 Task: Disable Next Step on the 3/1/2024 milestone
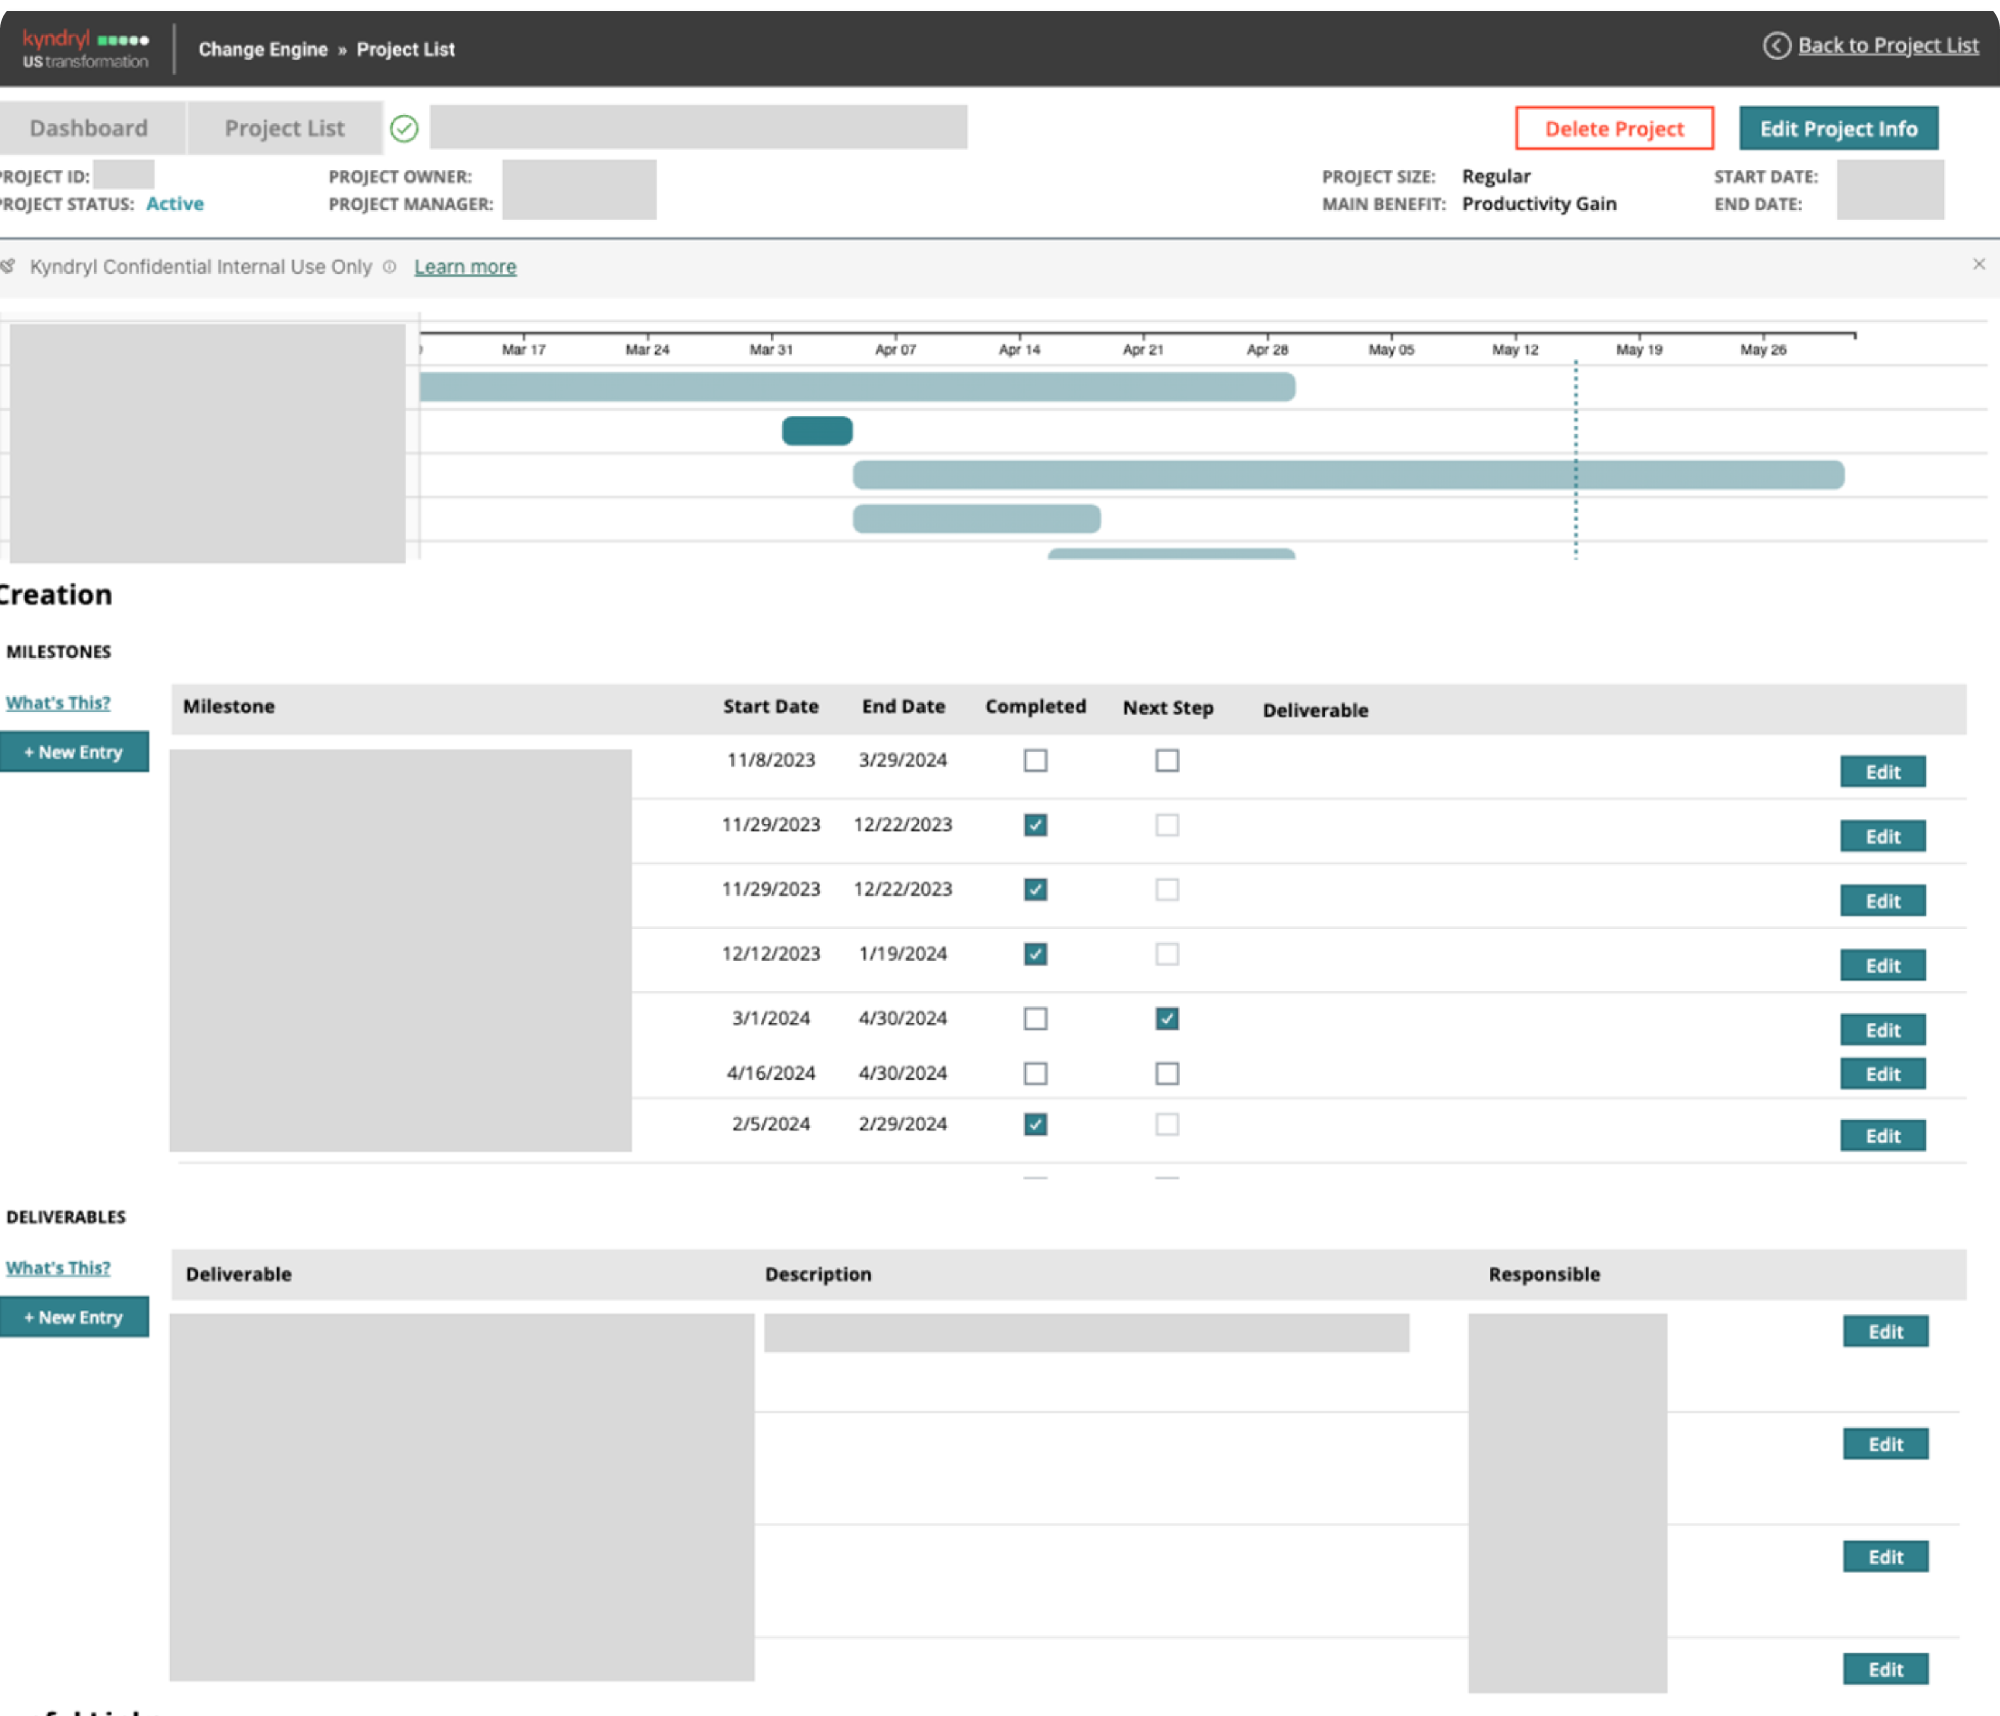coord(1166,1018)
